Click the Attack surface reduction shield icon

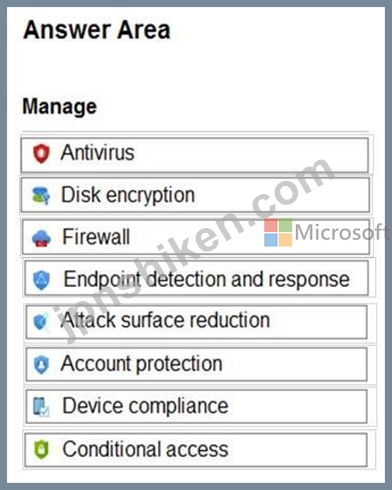41,322
